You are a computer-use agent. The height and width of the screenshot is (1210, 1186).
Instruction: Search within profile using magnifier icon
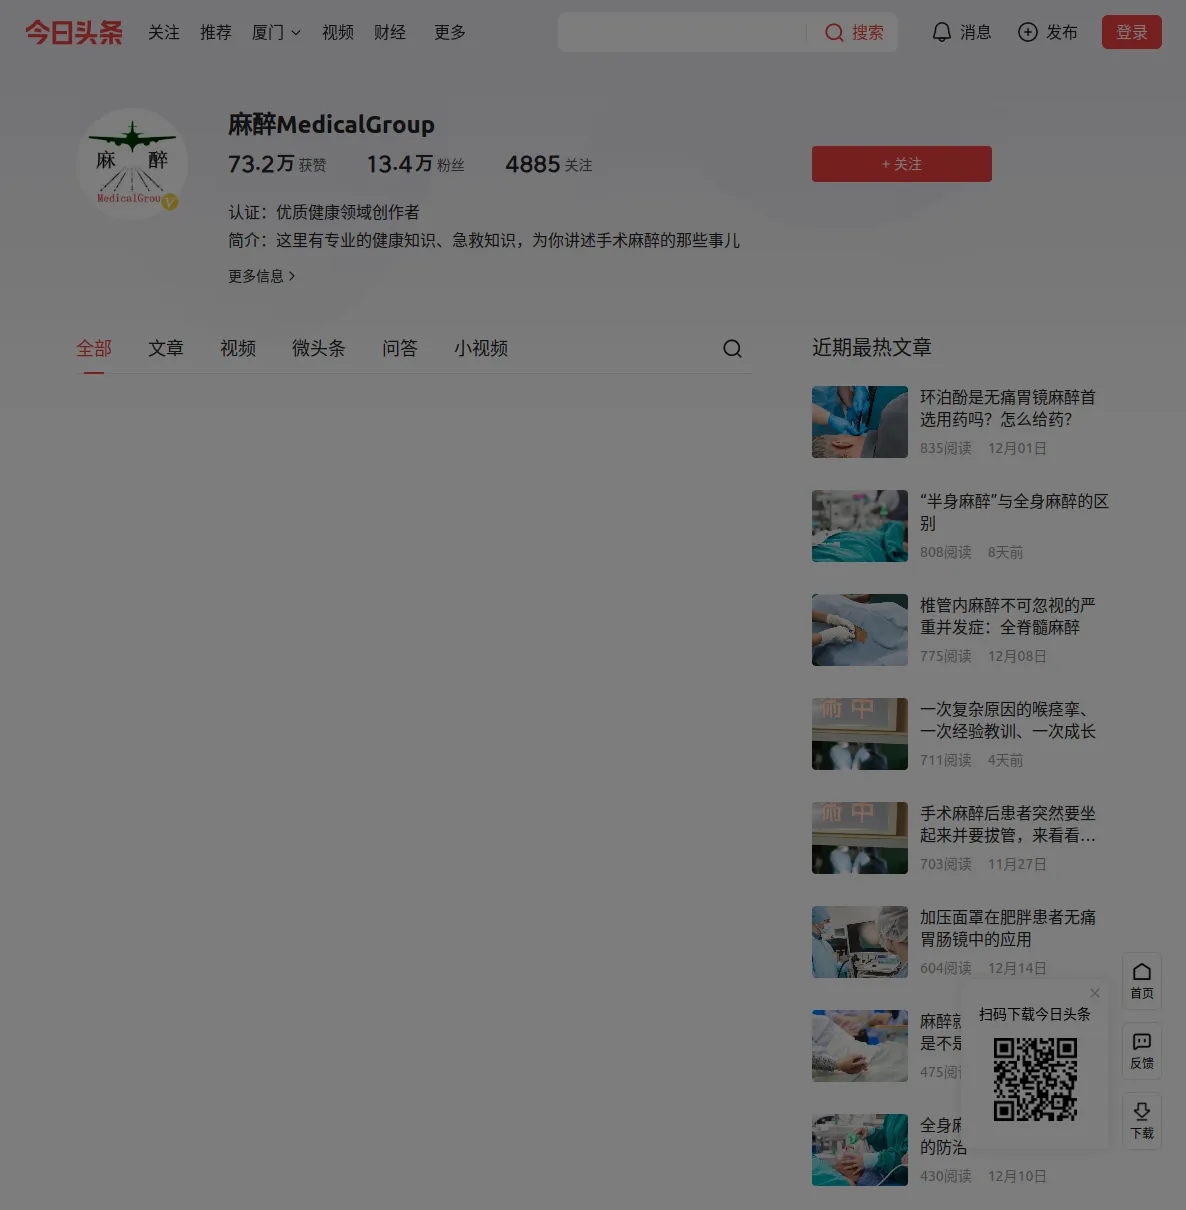[x=732, y=348]
